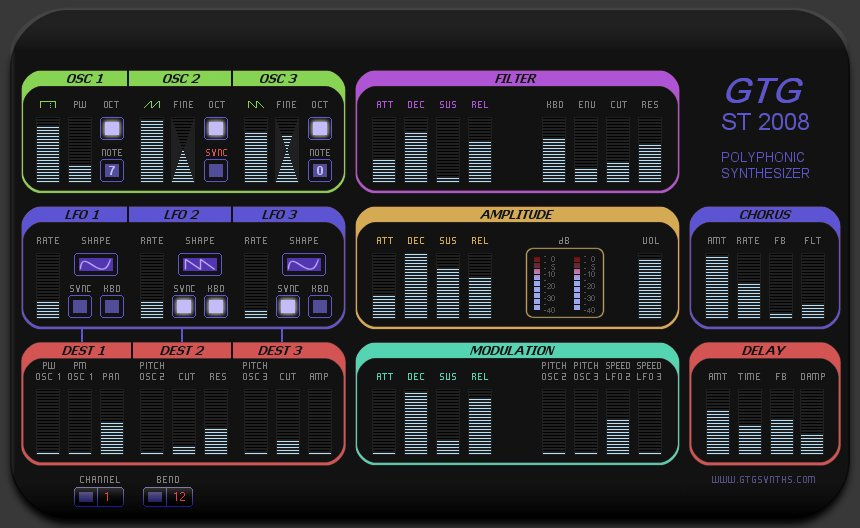Click the Filter CUT slider
Viewport: 860px width, 528px height.
tap(618, 150)
